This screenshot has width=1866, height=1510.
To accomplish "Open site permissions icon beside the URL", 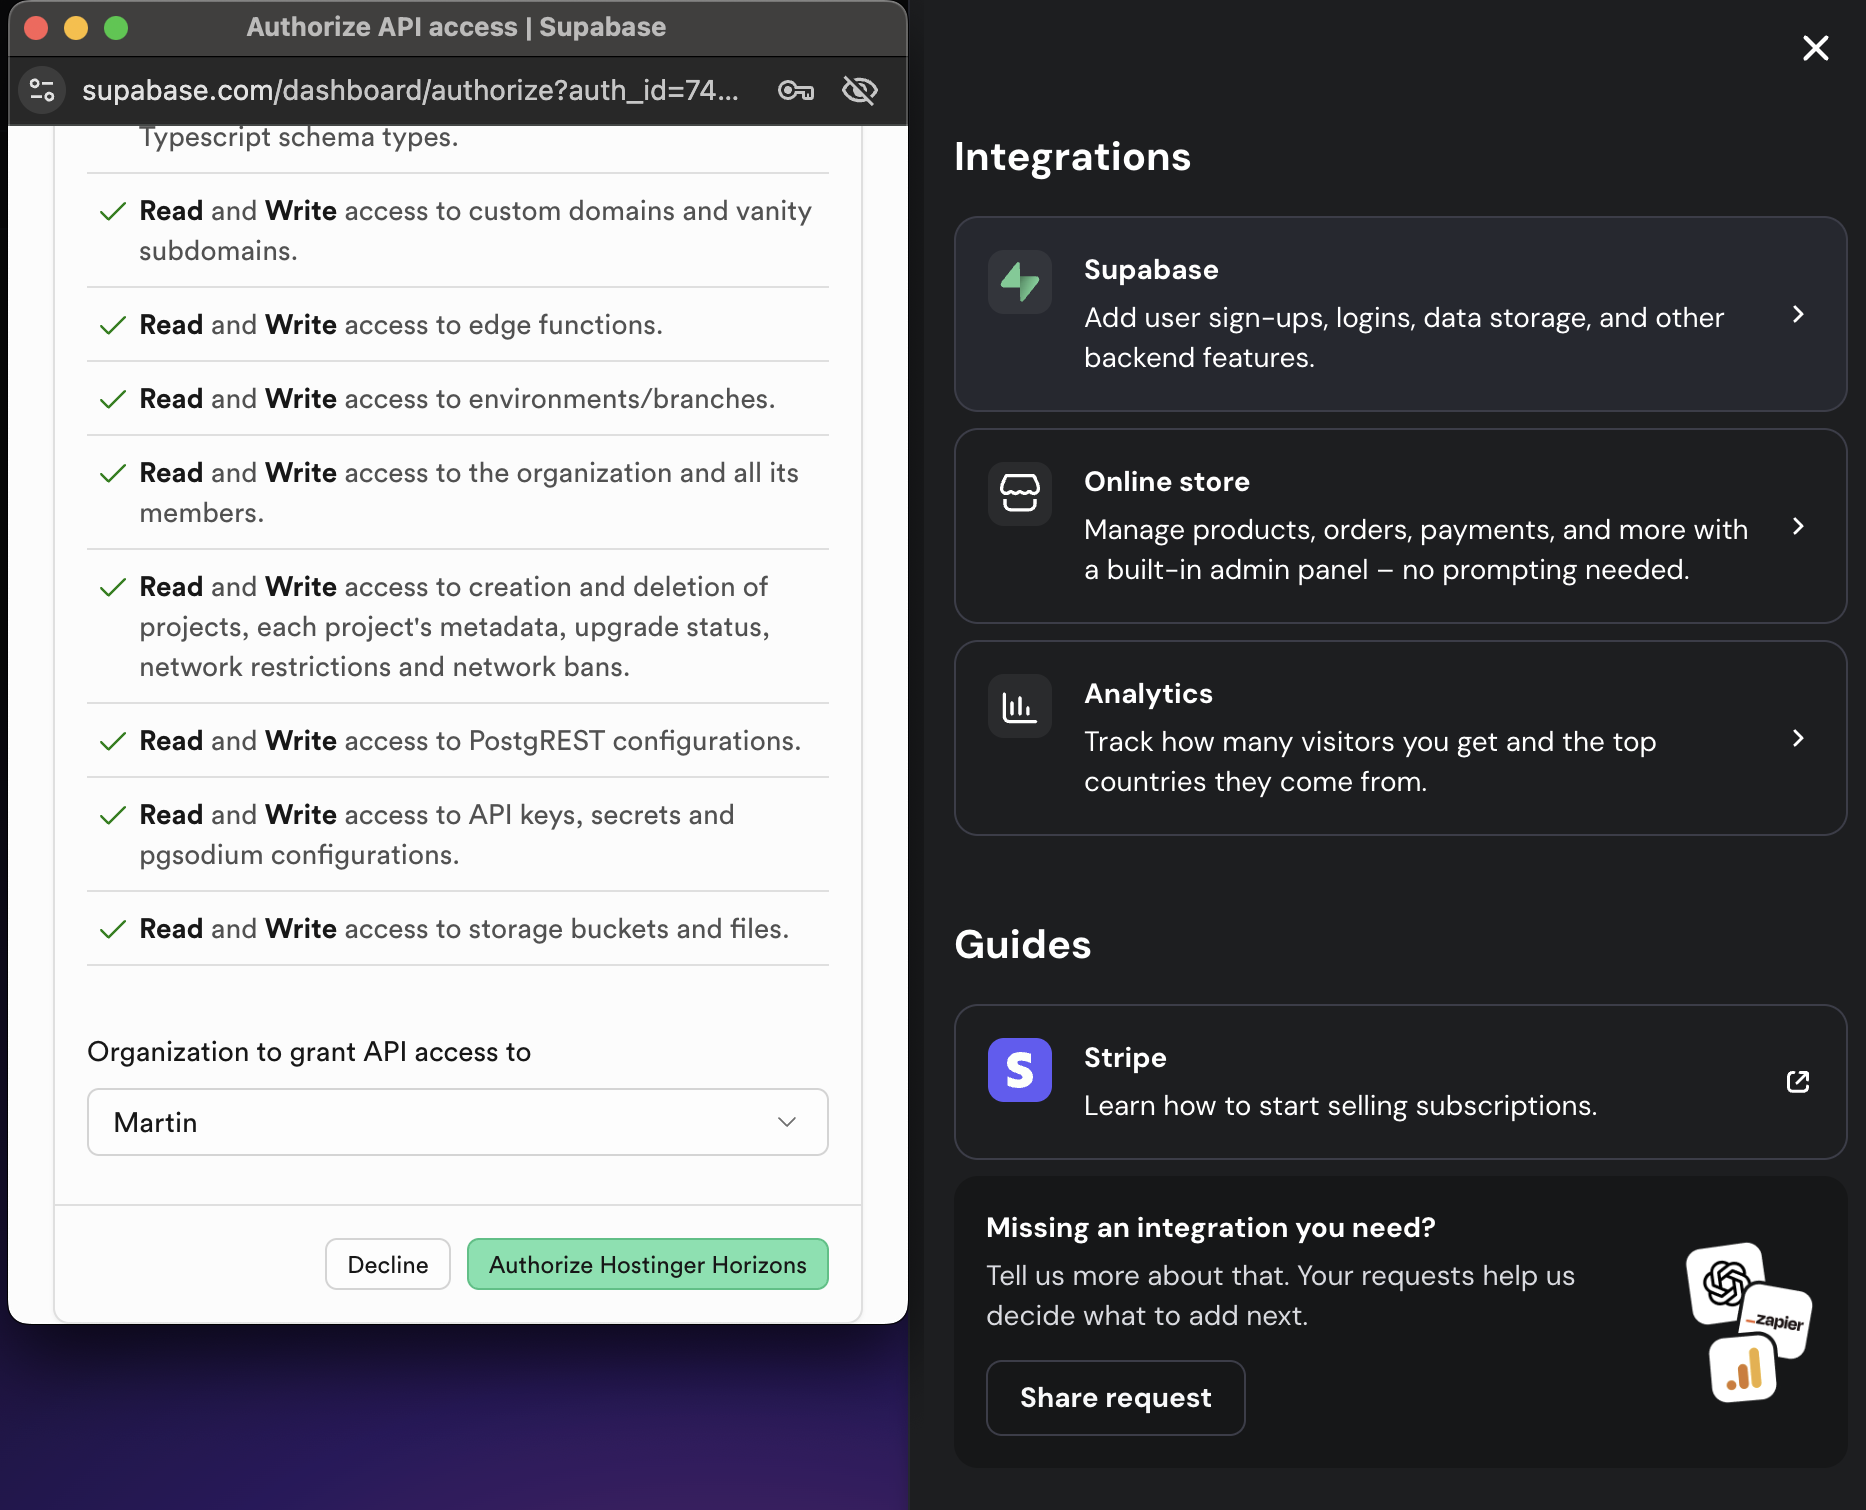I will (41, 90).
